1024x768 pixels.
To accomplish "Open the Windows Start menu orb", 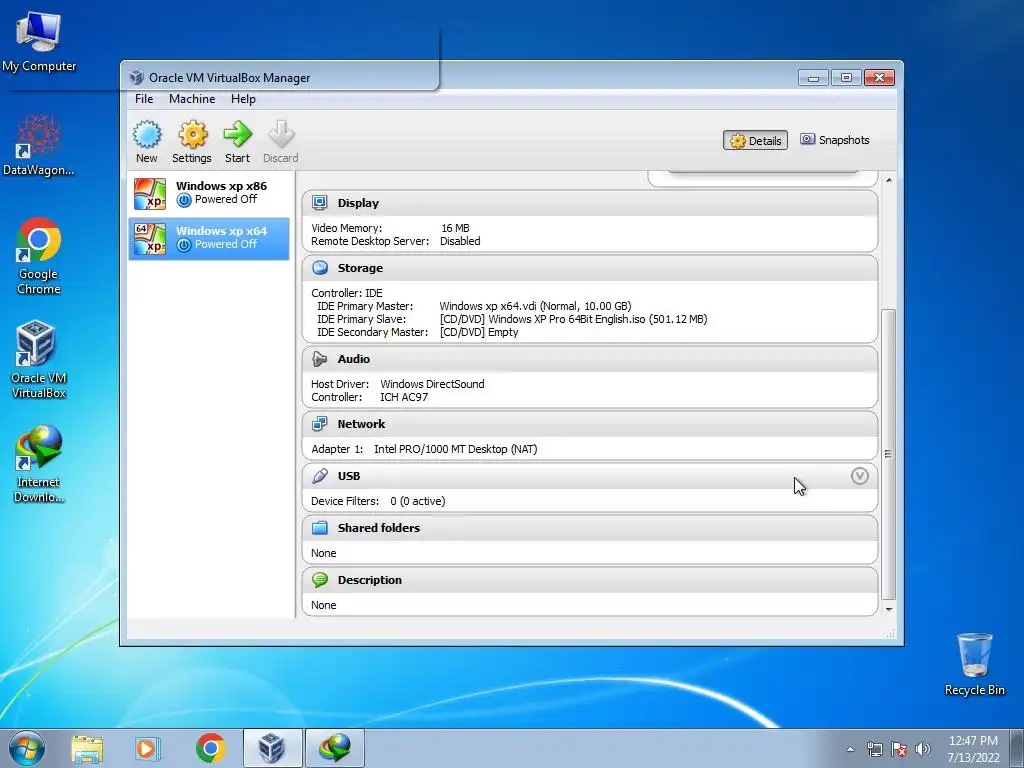I will [x=27, y=748].
